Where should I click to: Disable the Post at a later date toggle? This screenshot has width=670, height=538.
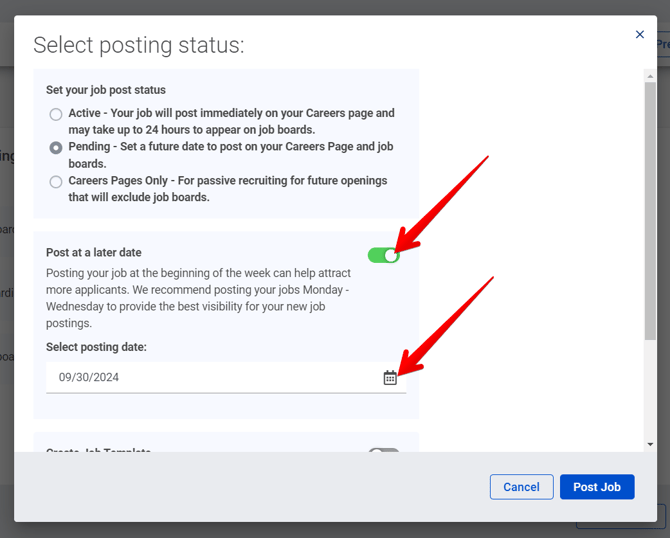pos(383,255)
